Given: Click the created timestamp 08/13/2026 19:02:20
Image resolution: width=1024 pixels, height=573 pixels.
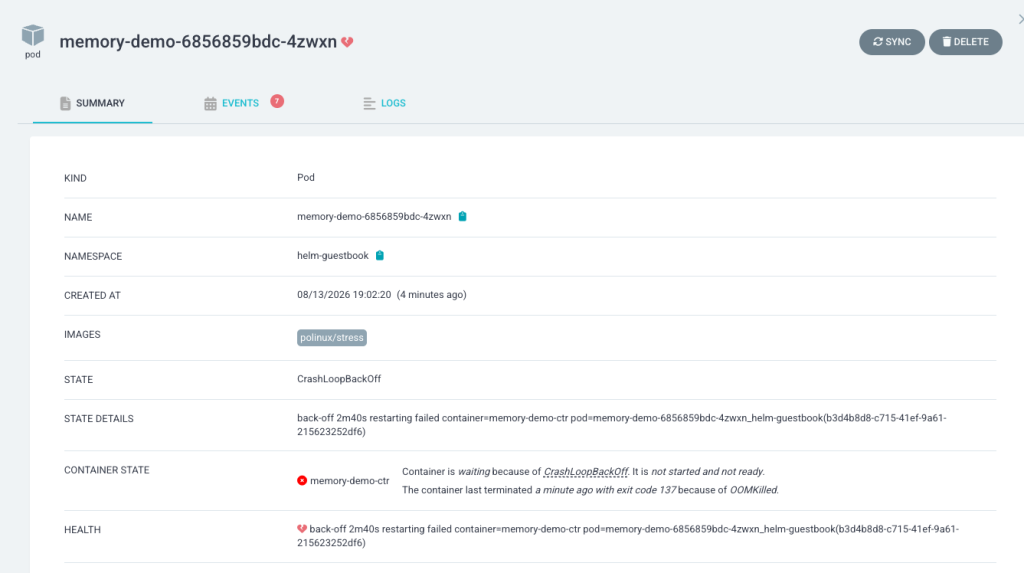Looking at the screenshot, I should point(344,295).
